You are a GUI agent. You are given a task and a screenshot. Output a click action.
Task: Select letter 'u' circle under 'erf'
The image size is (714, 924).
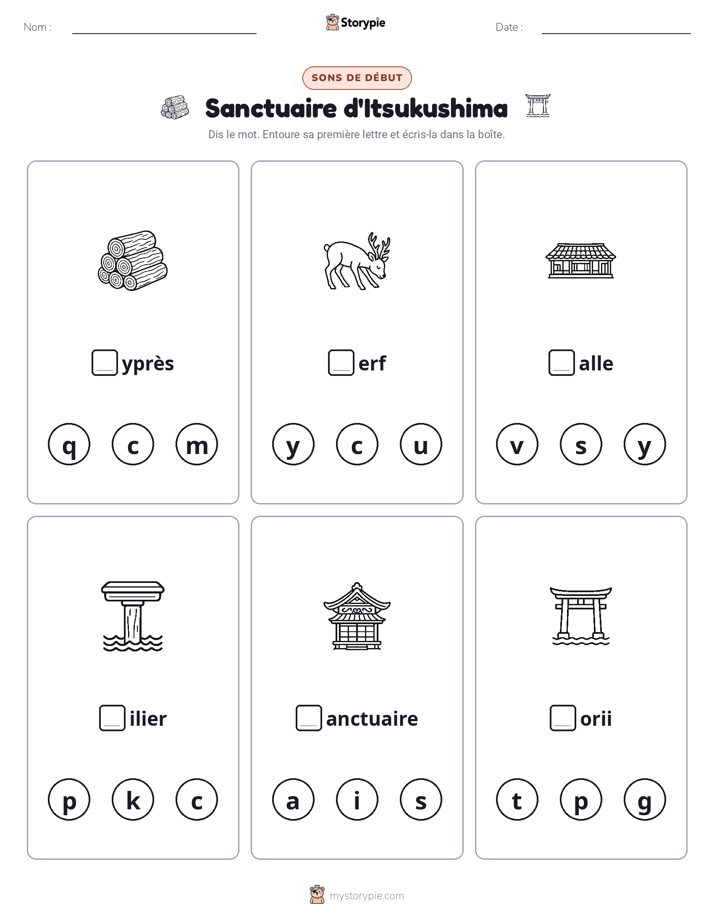(421, 445)
